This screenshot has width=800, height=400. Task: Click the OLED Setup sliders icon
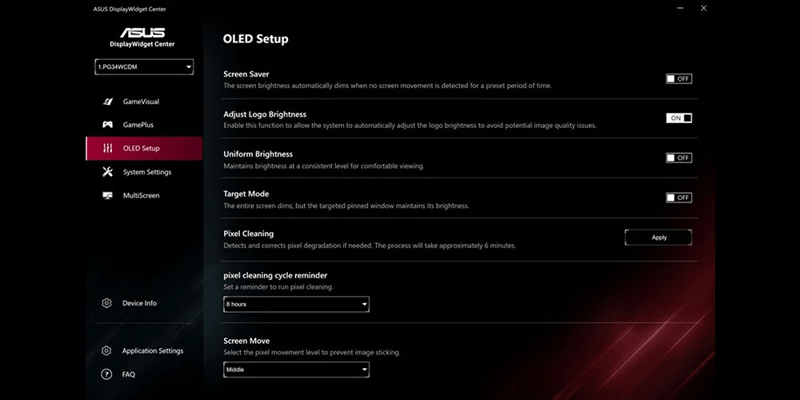click(107, 148)
